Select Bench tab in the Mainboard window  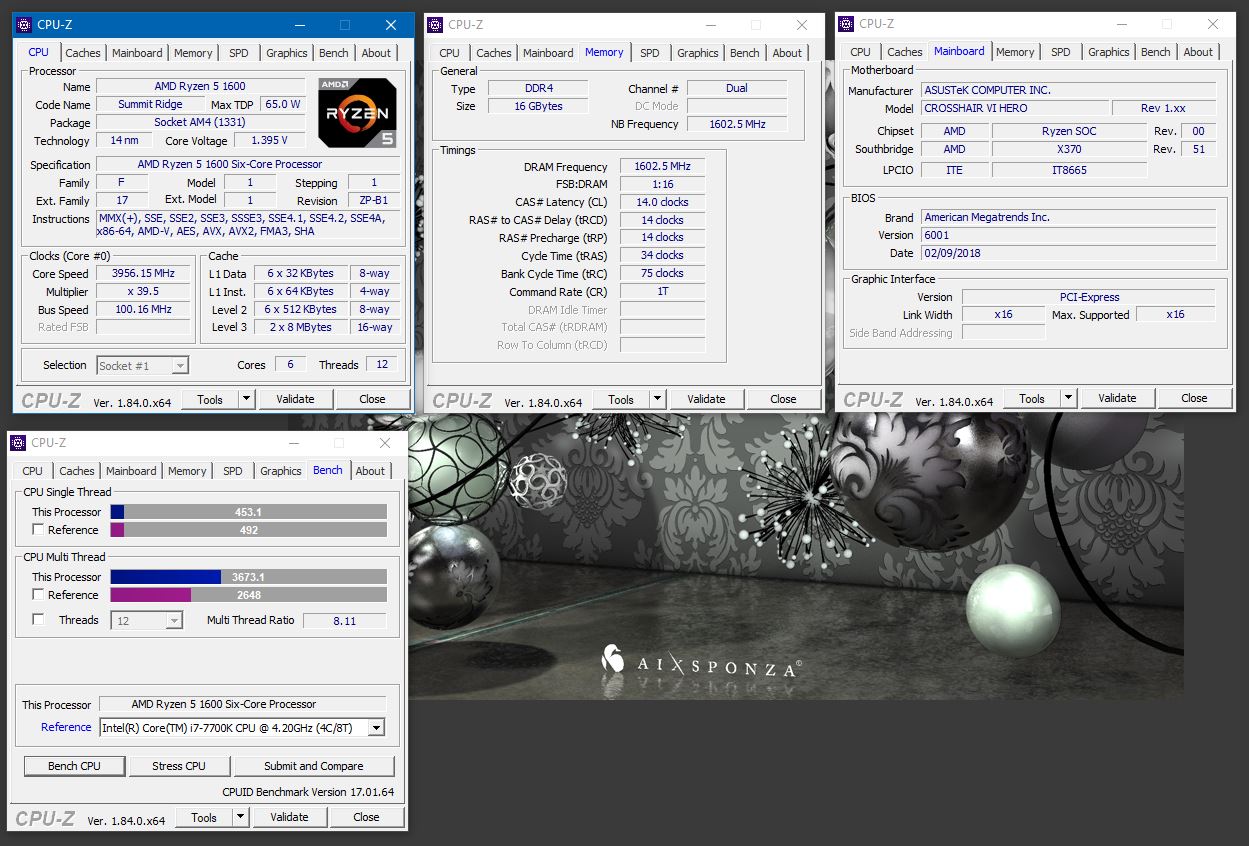pyautogui.click(x=1155, y=52)
